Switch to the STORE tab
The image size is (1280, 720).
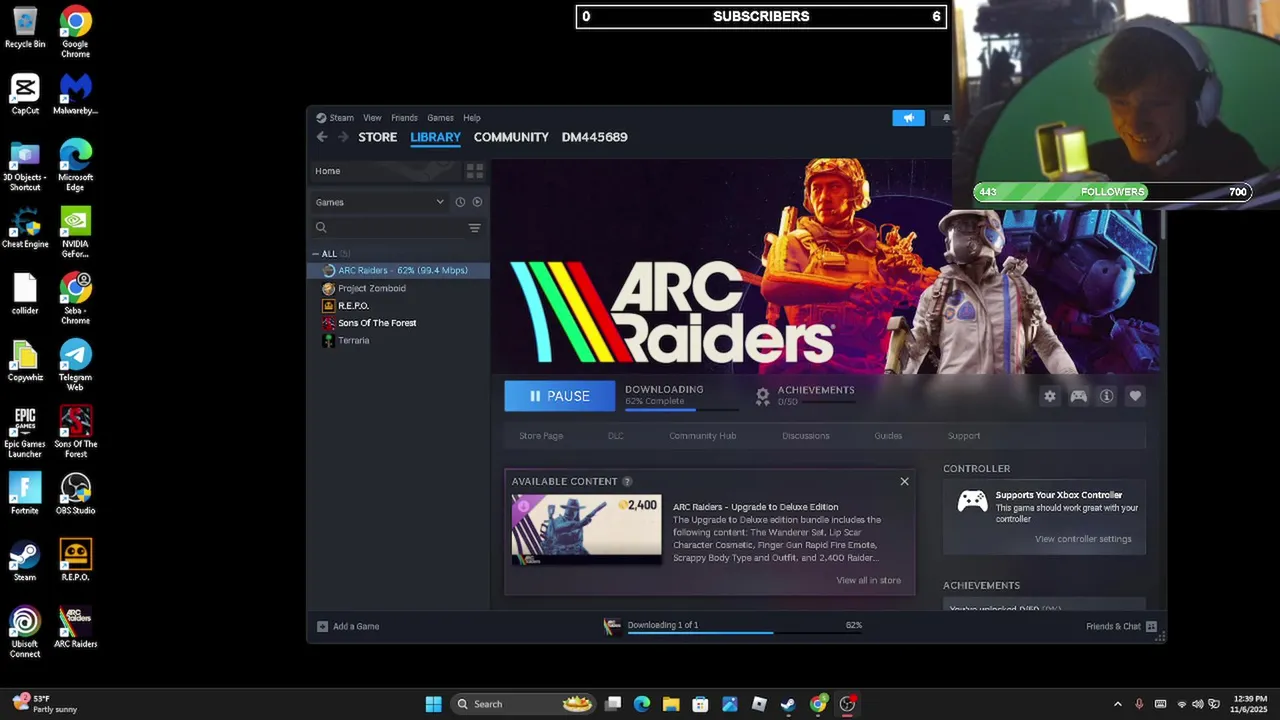point(378,137)
